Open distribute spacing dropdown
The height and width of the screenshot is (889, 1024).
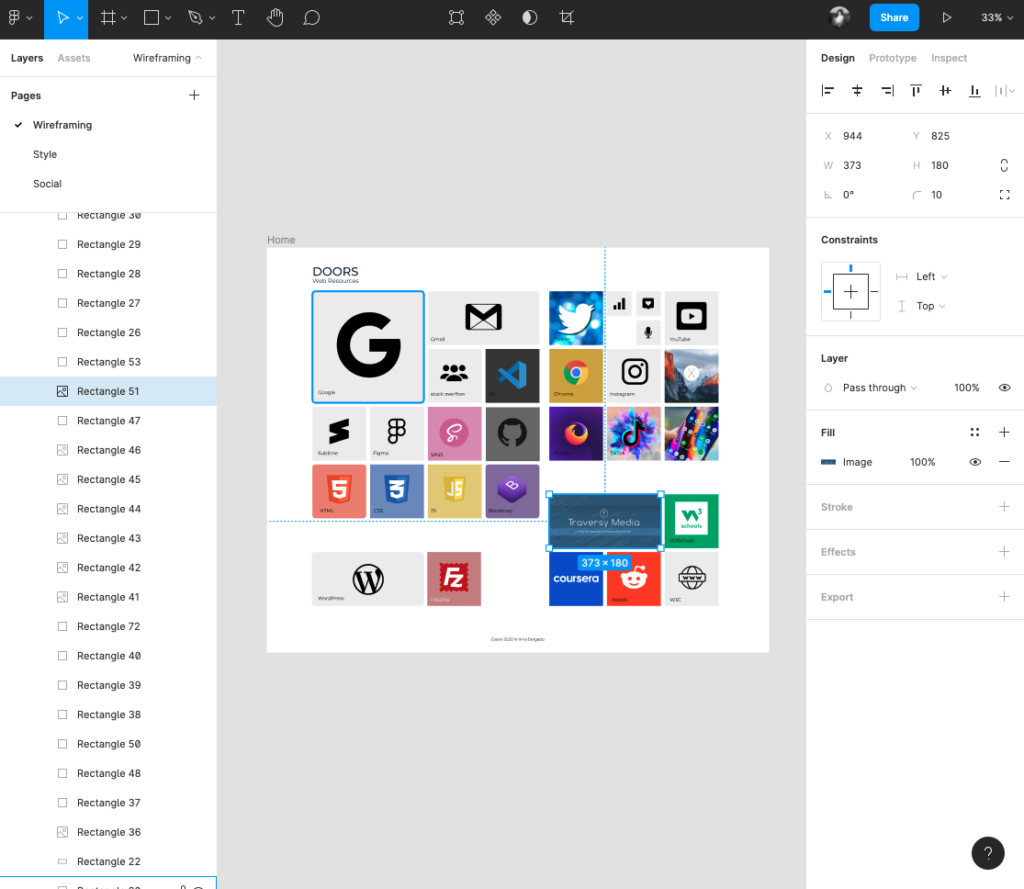coord(1004,91)
